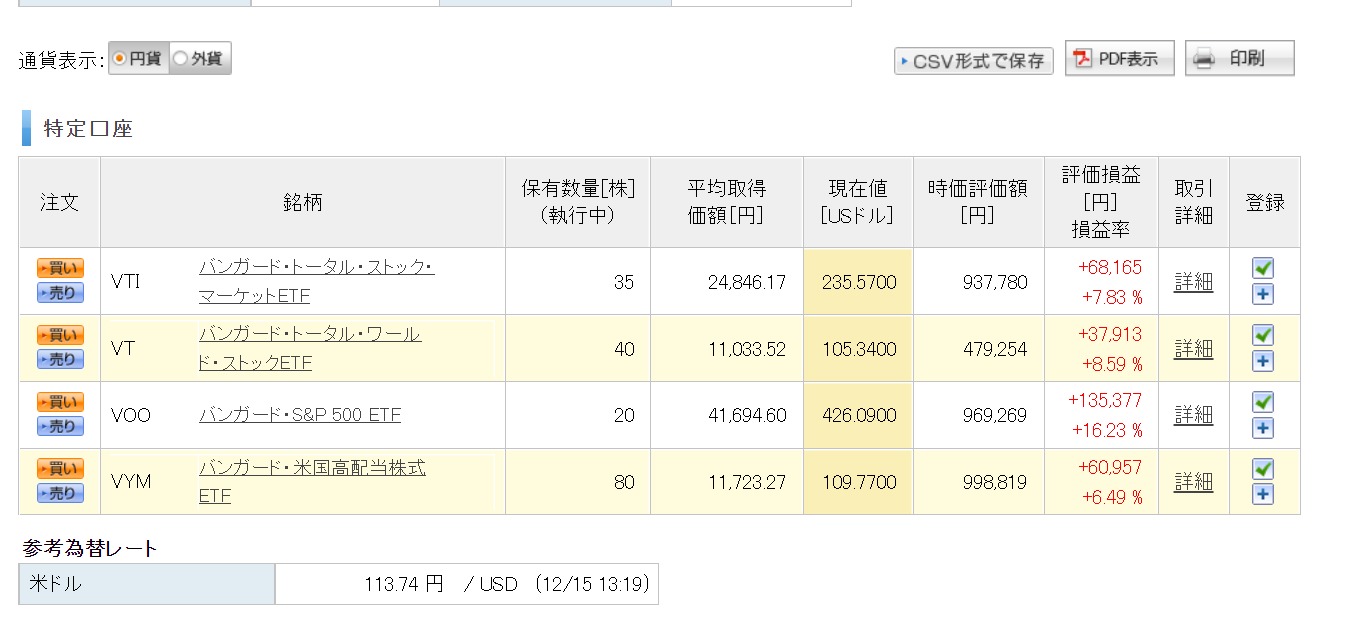Viewport: 1348px width, 624px height.
Task: Open 詳細 transaction details for VTI
Action: (1194, 282)
